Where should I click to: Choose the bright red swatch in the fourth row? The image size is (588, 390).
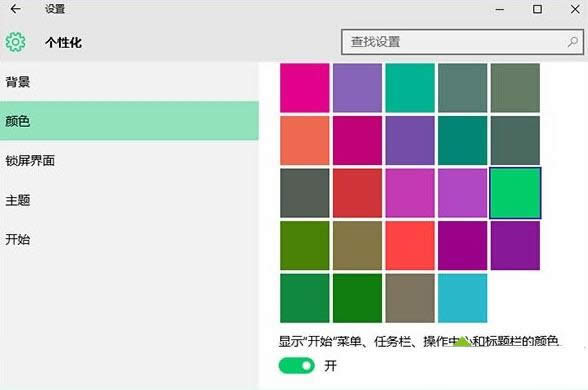pos(410,245)
